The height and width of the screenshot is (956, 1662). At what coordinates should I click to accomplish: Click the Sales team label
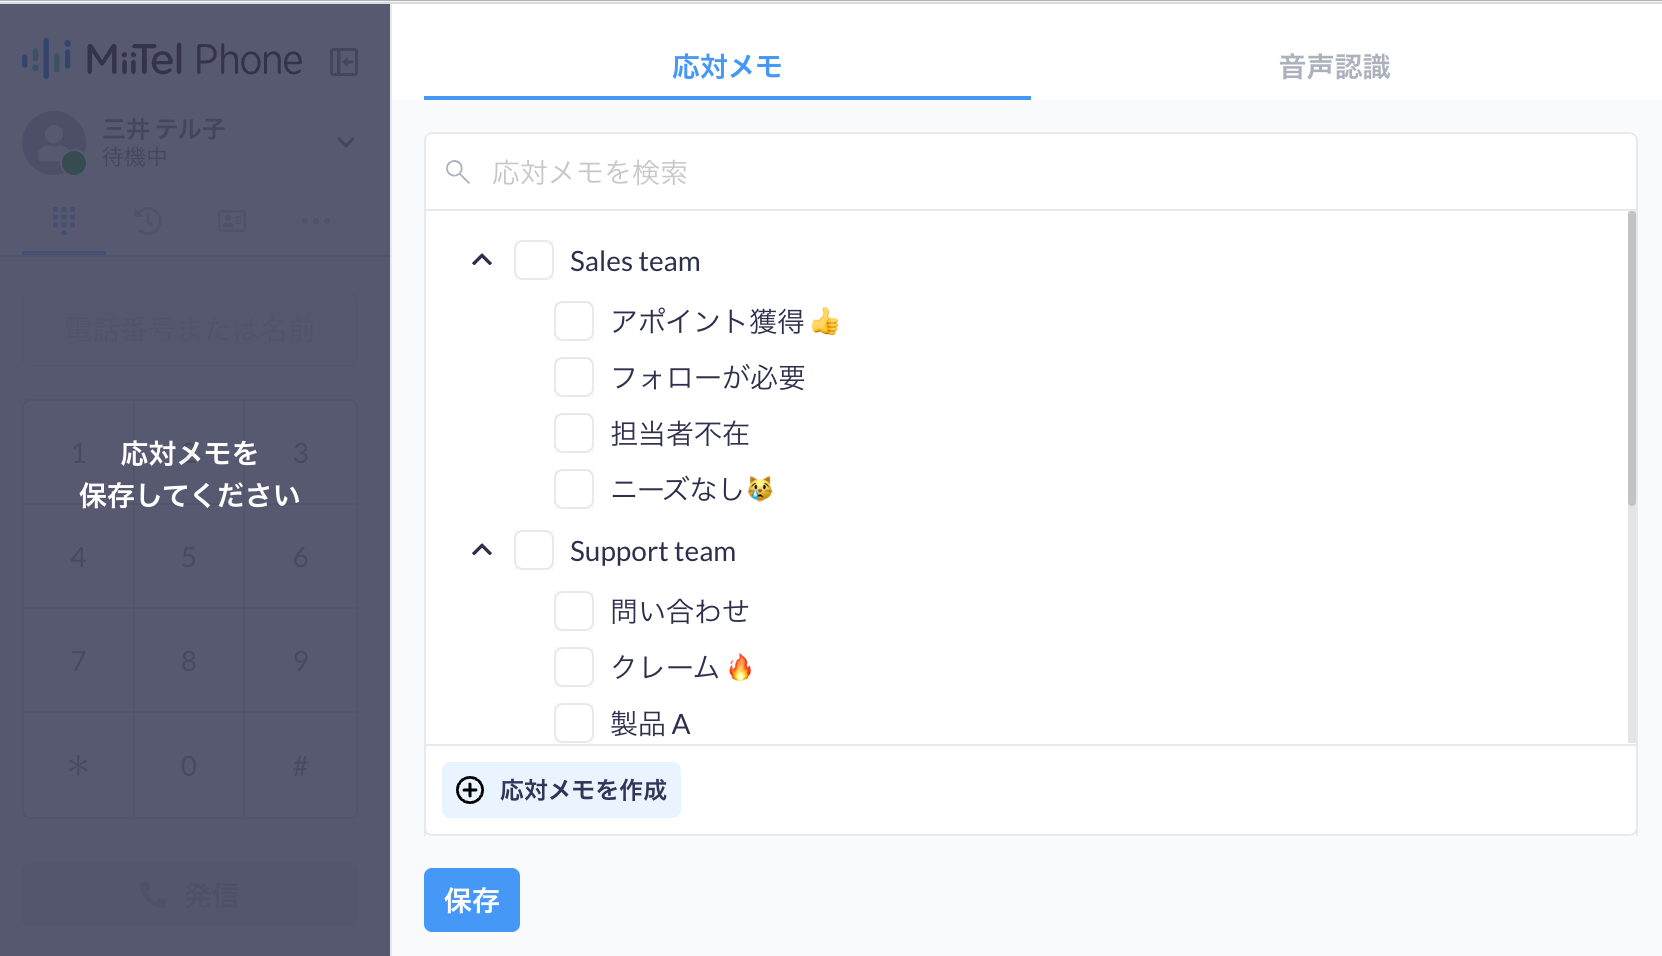[635, 261]
